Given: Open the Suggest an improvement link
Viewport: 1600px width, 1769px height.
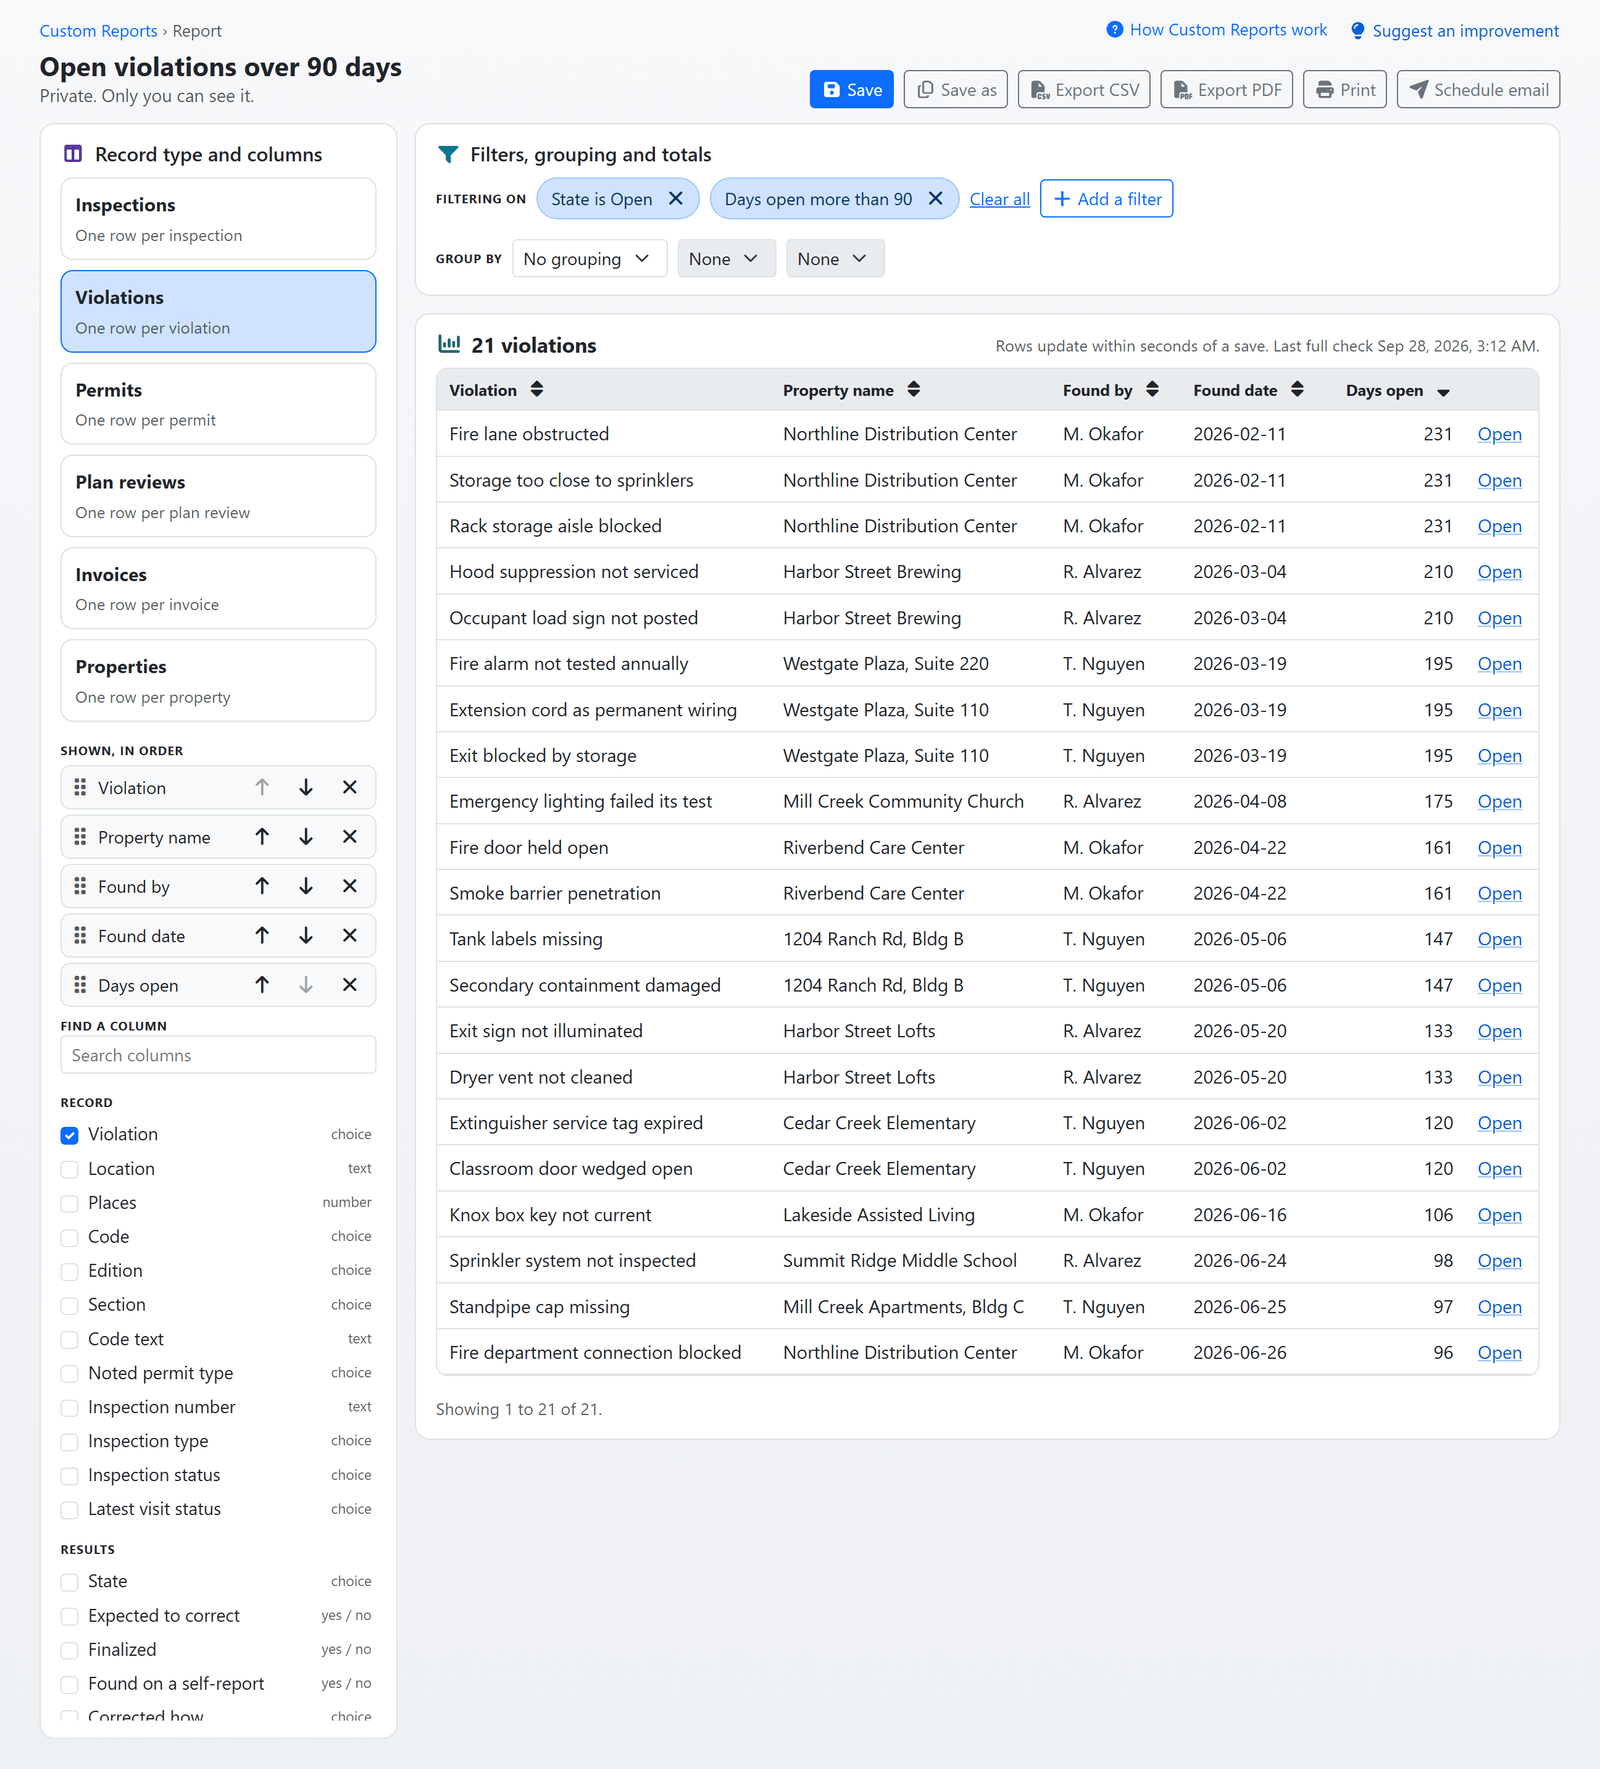Looking at the screenshot, I should [1455, 31].
